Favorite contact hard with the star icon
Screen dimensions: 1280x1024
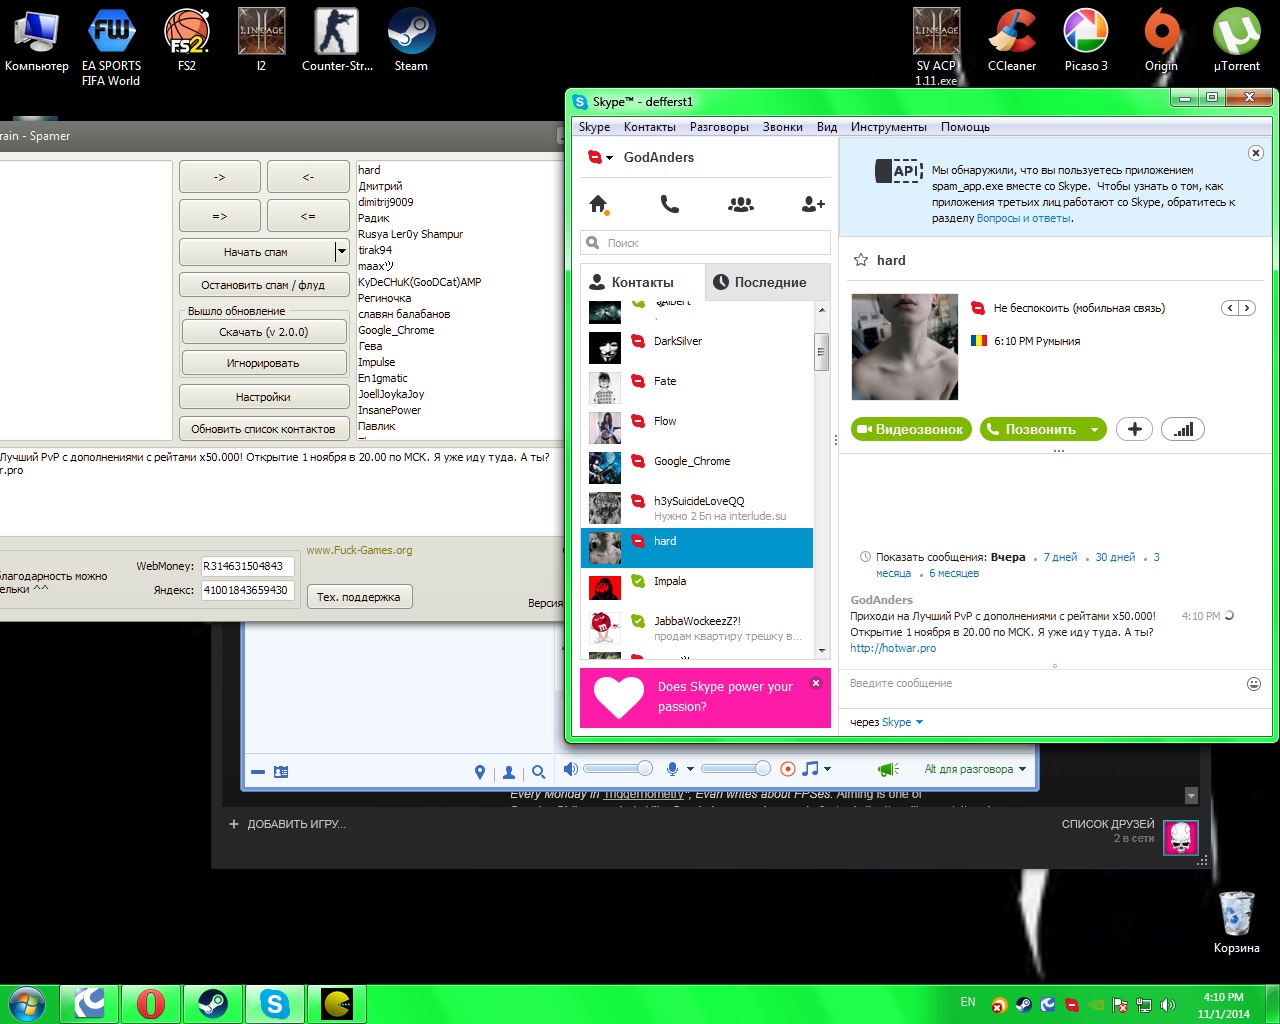(861, 260)
